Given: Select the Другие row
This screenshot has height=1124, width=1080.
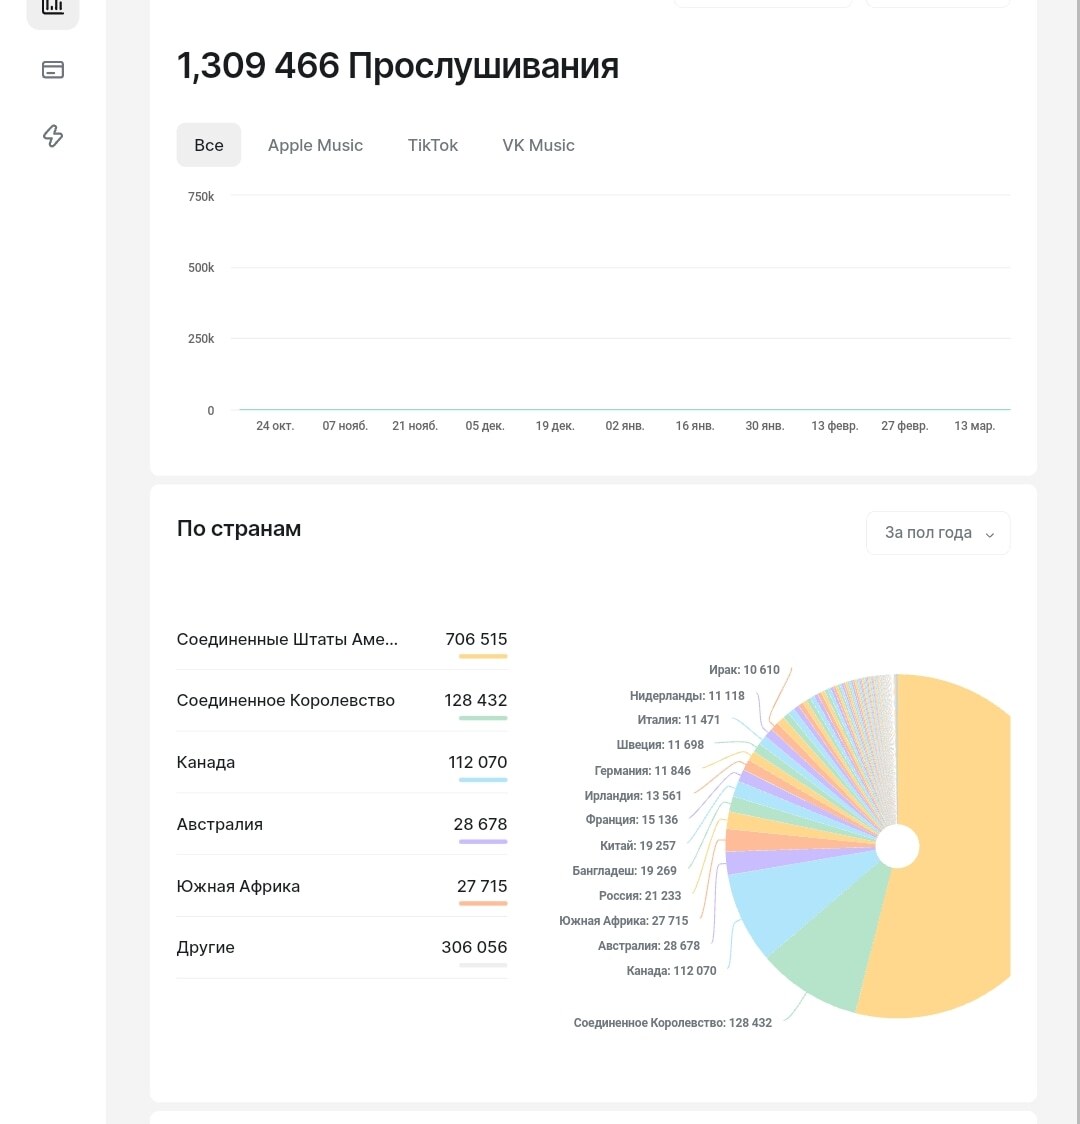Looking at the screenshot, I should pos(342,948).
